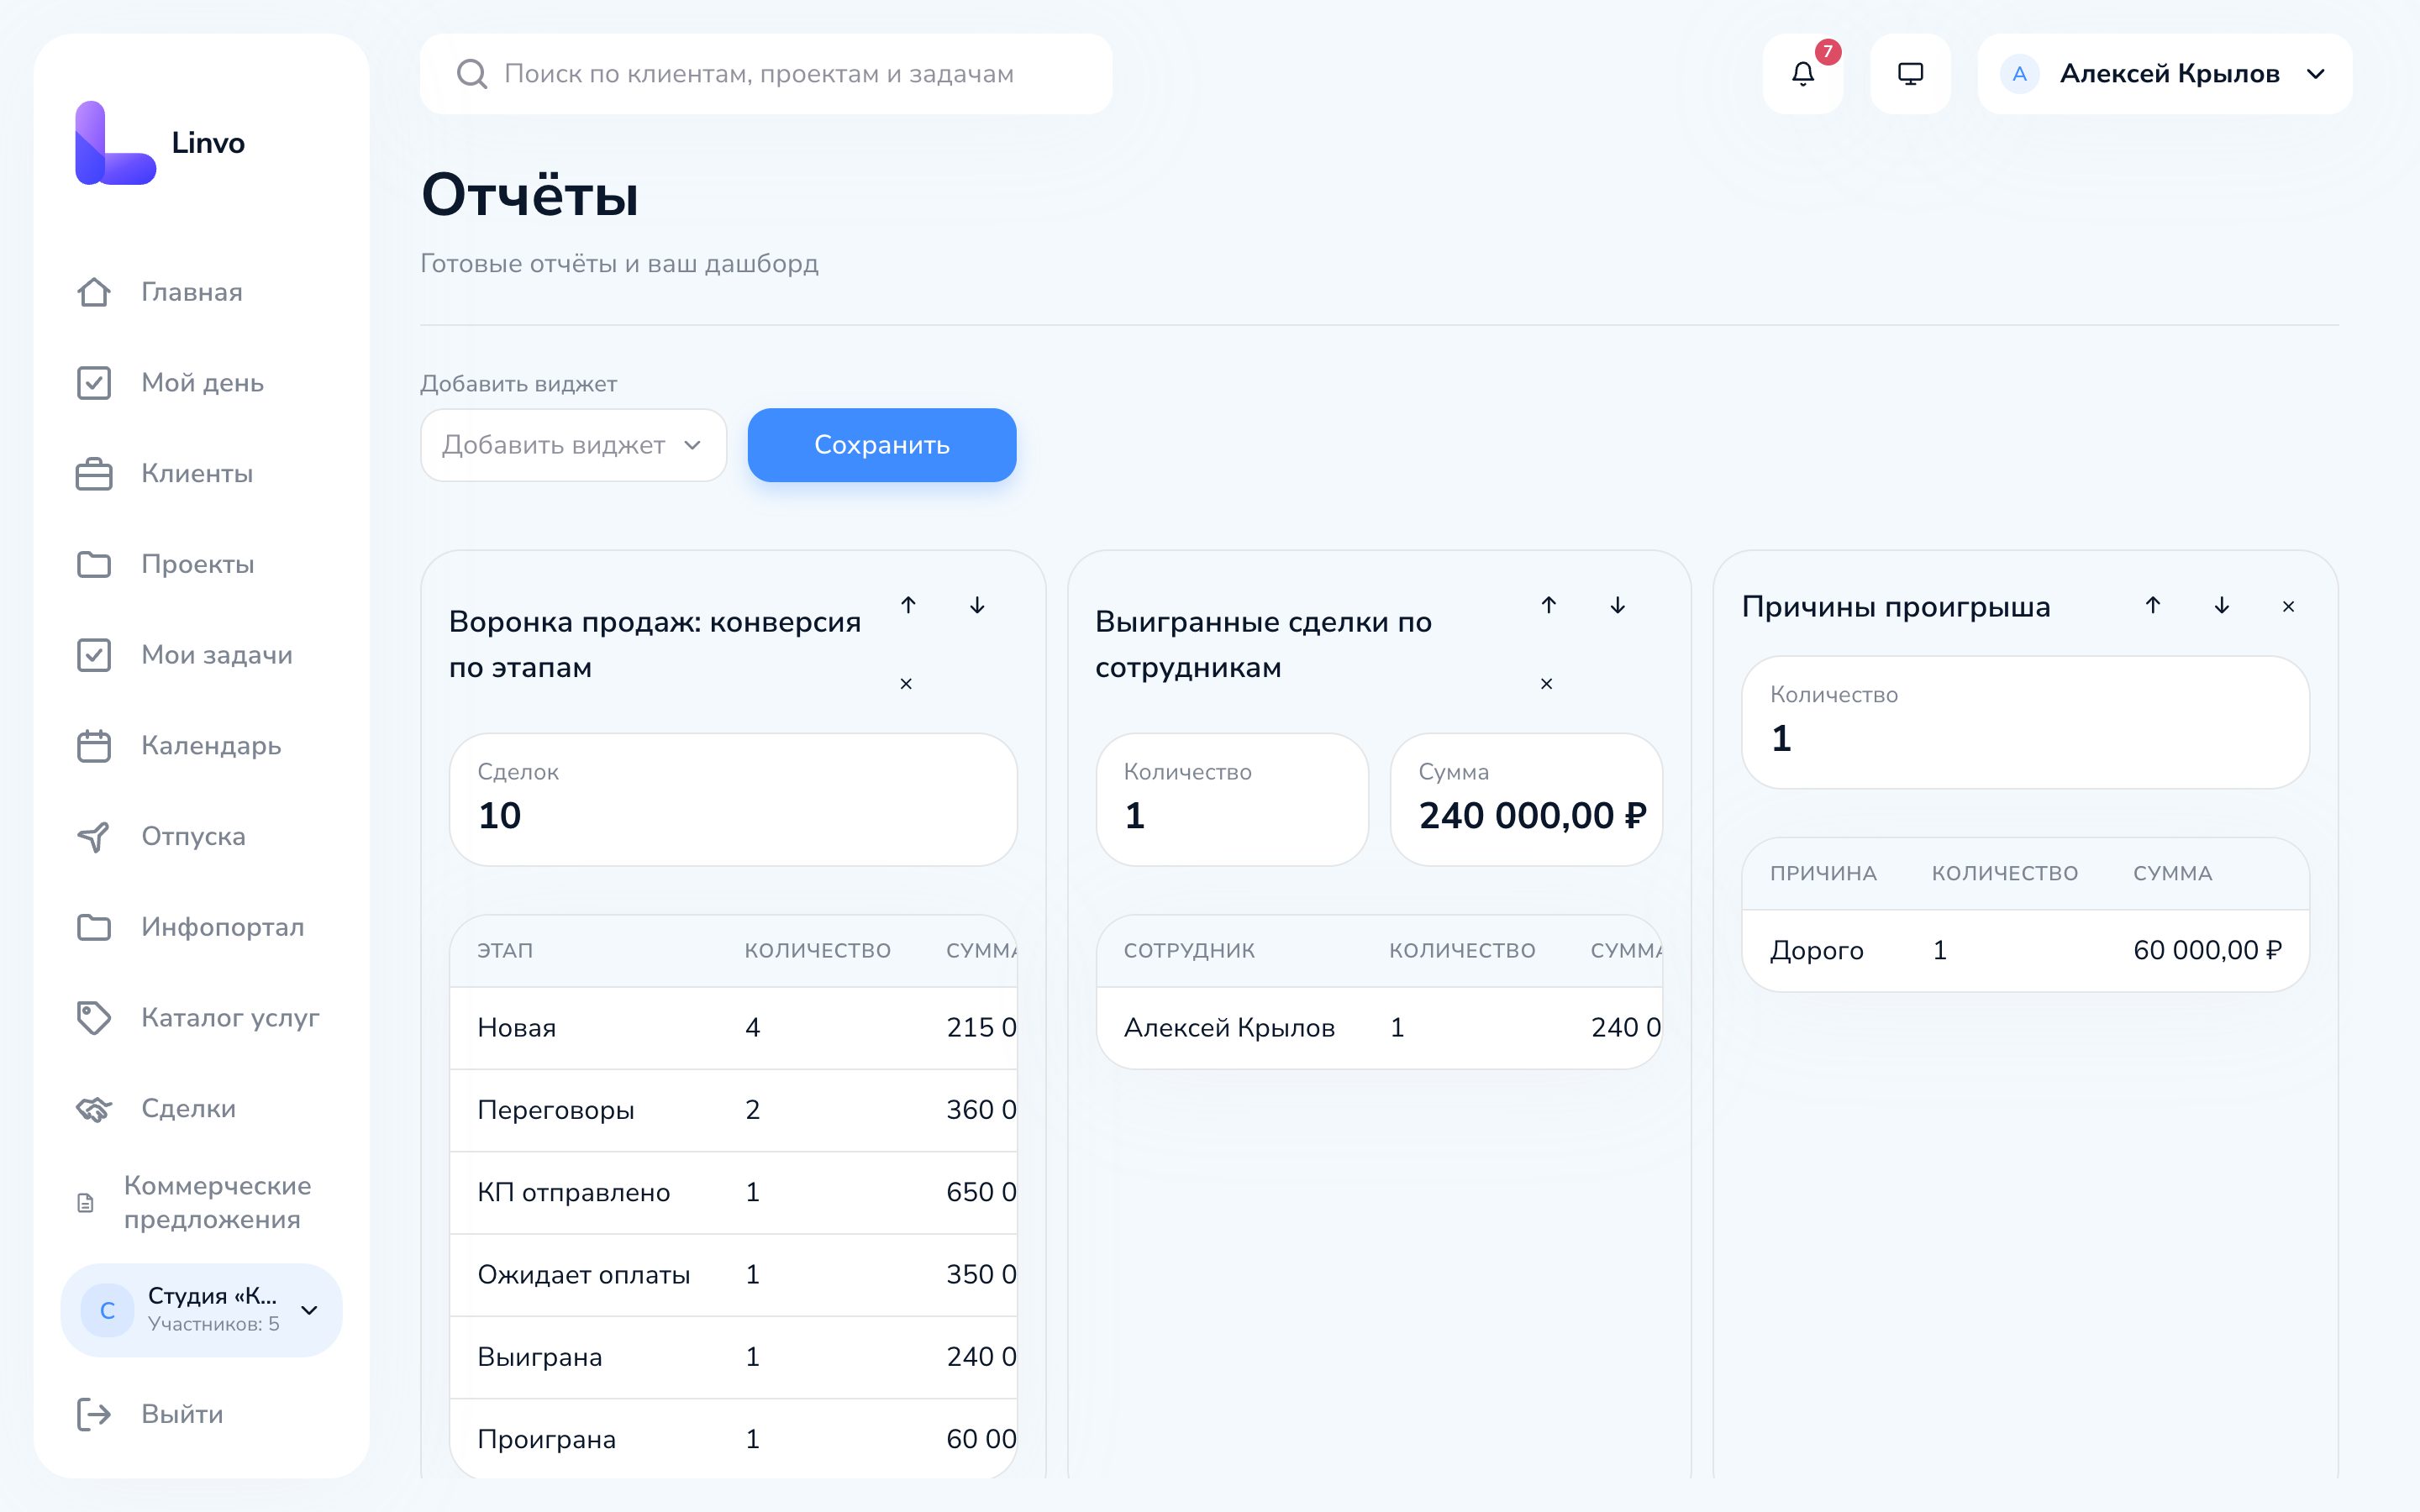Click Алексей Крылов in the сотрудник table
The image size is (2420, 1512).
coord(1229,1028)
